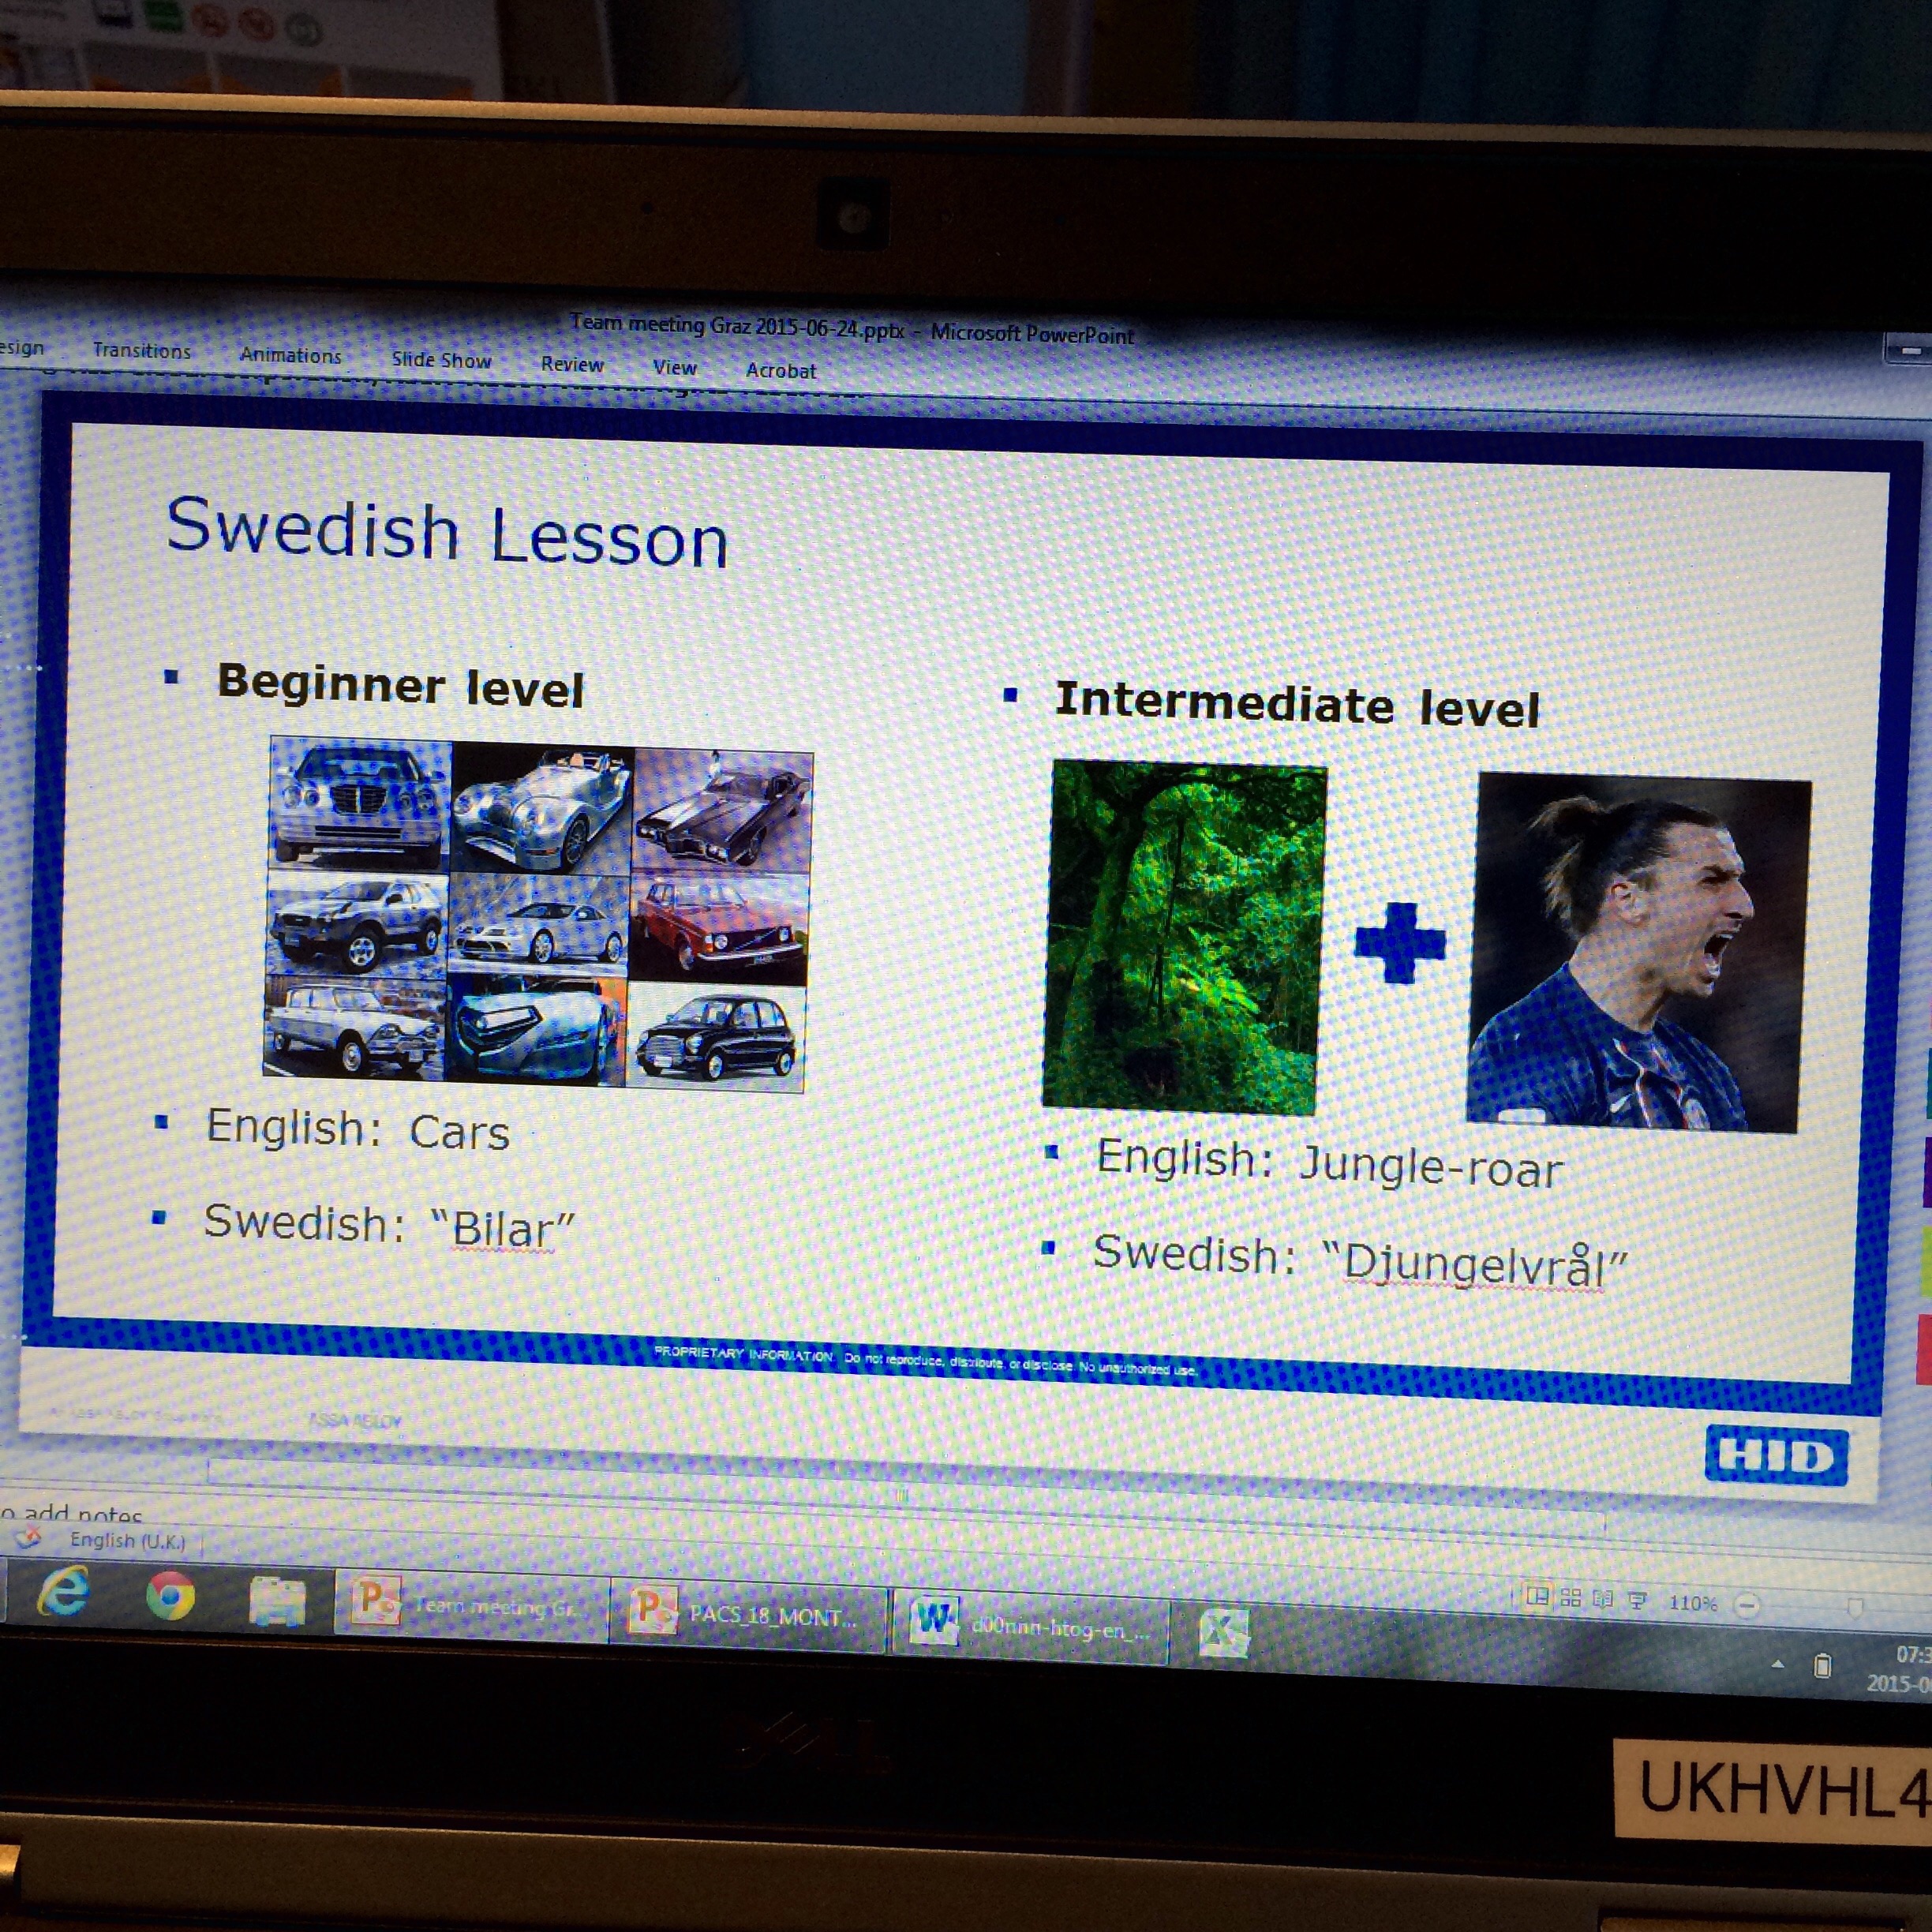
Task: Show hidden system tray icons
Action: click(x=1777, y=1664)
